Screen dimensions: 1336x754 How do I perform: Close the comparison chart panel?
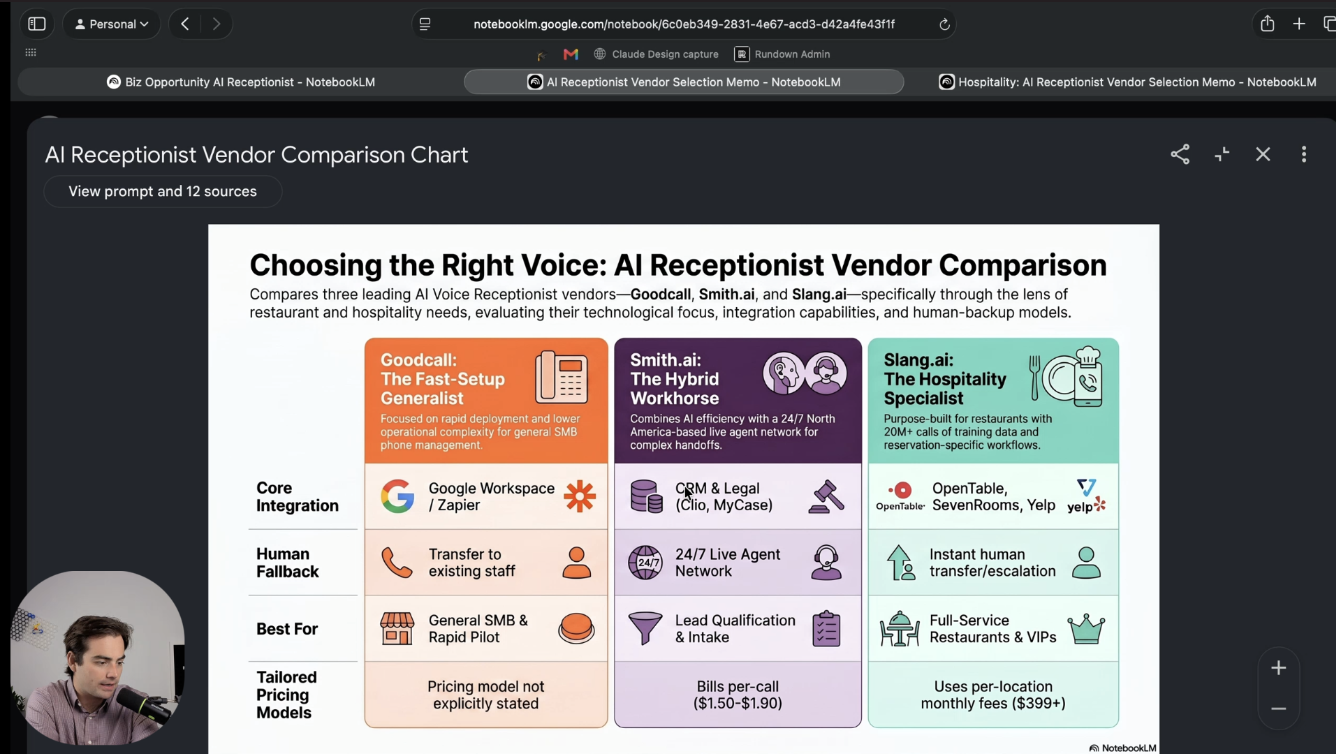pyautogui.click(x=1263, y=154)
